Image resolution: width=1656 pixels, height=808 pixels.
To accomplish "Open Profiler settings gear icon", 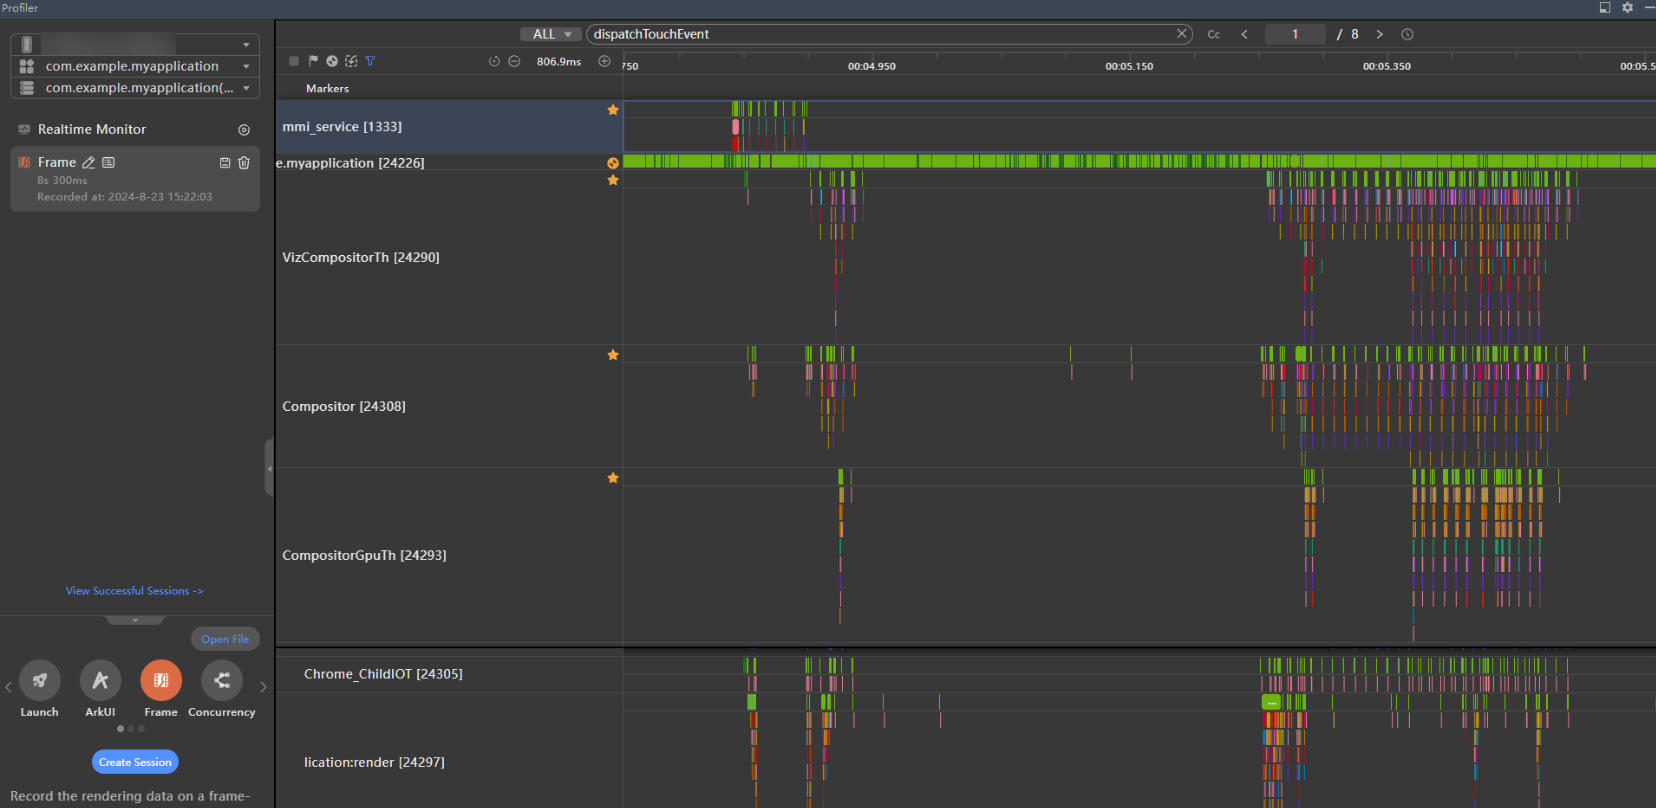I will (1627, 7).
